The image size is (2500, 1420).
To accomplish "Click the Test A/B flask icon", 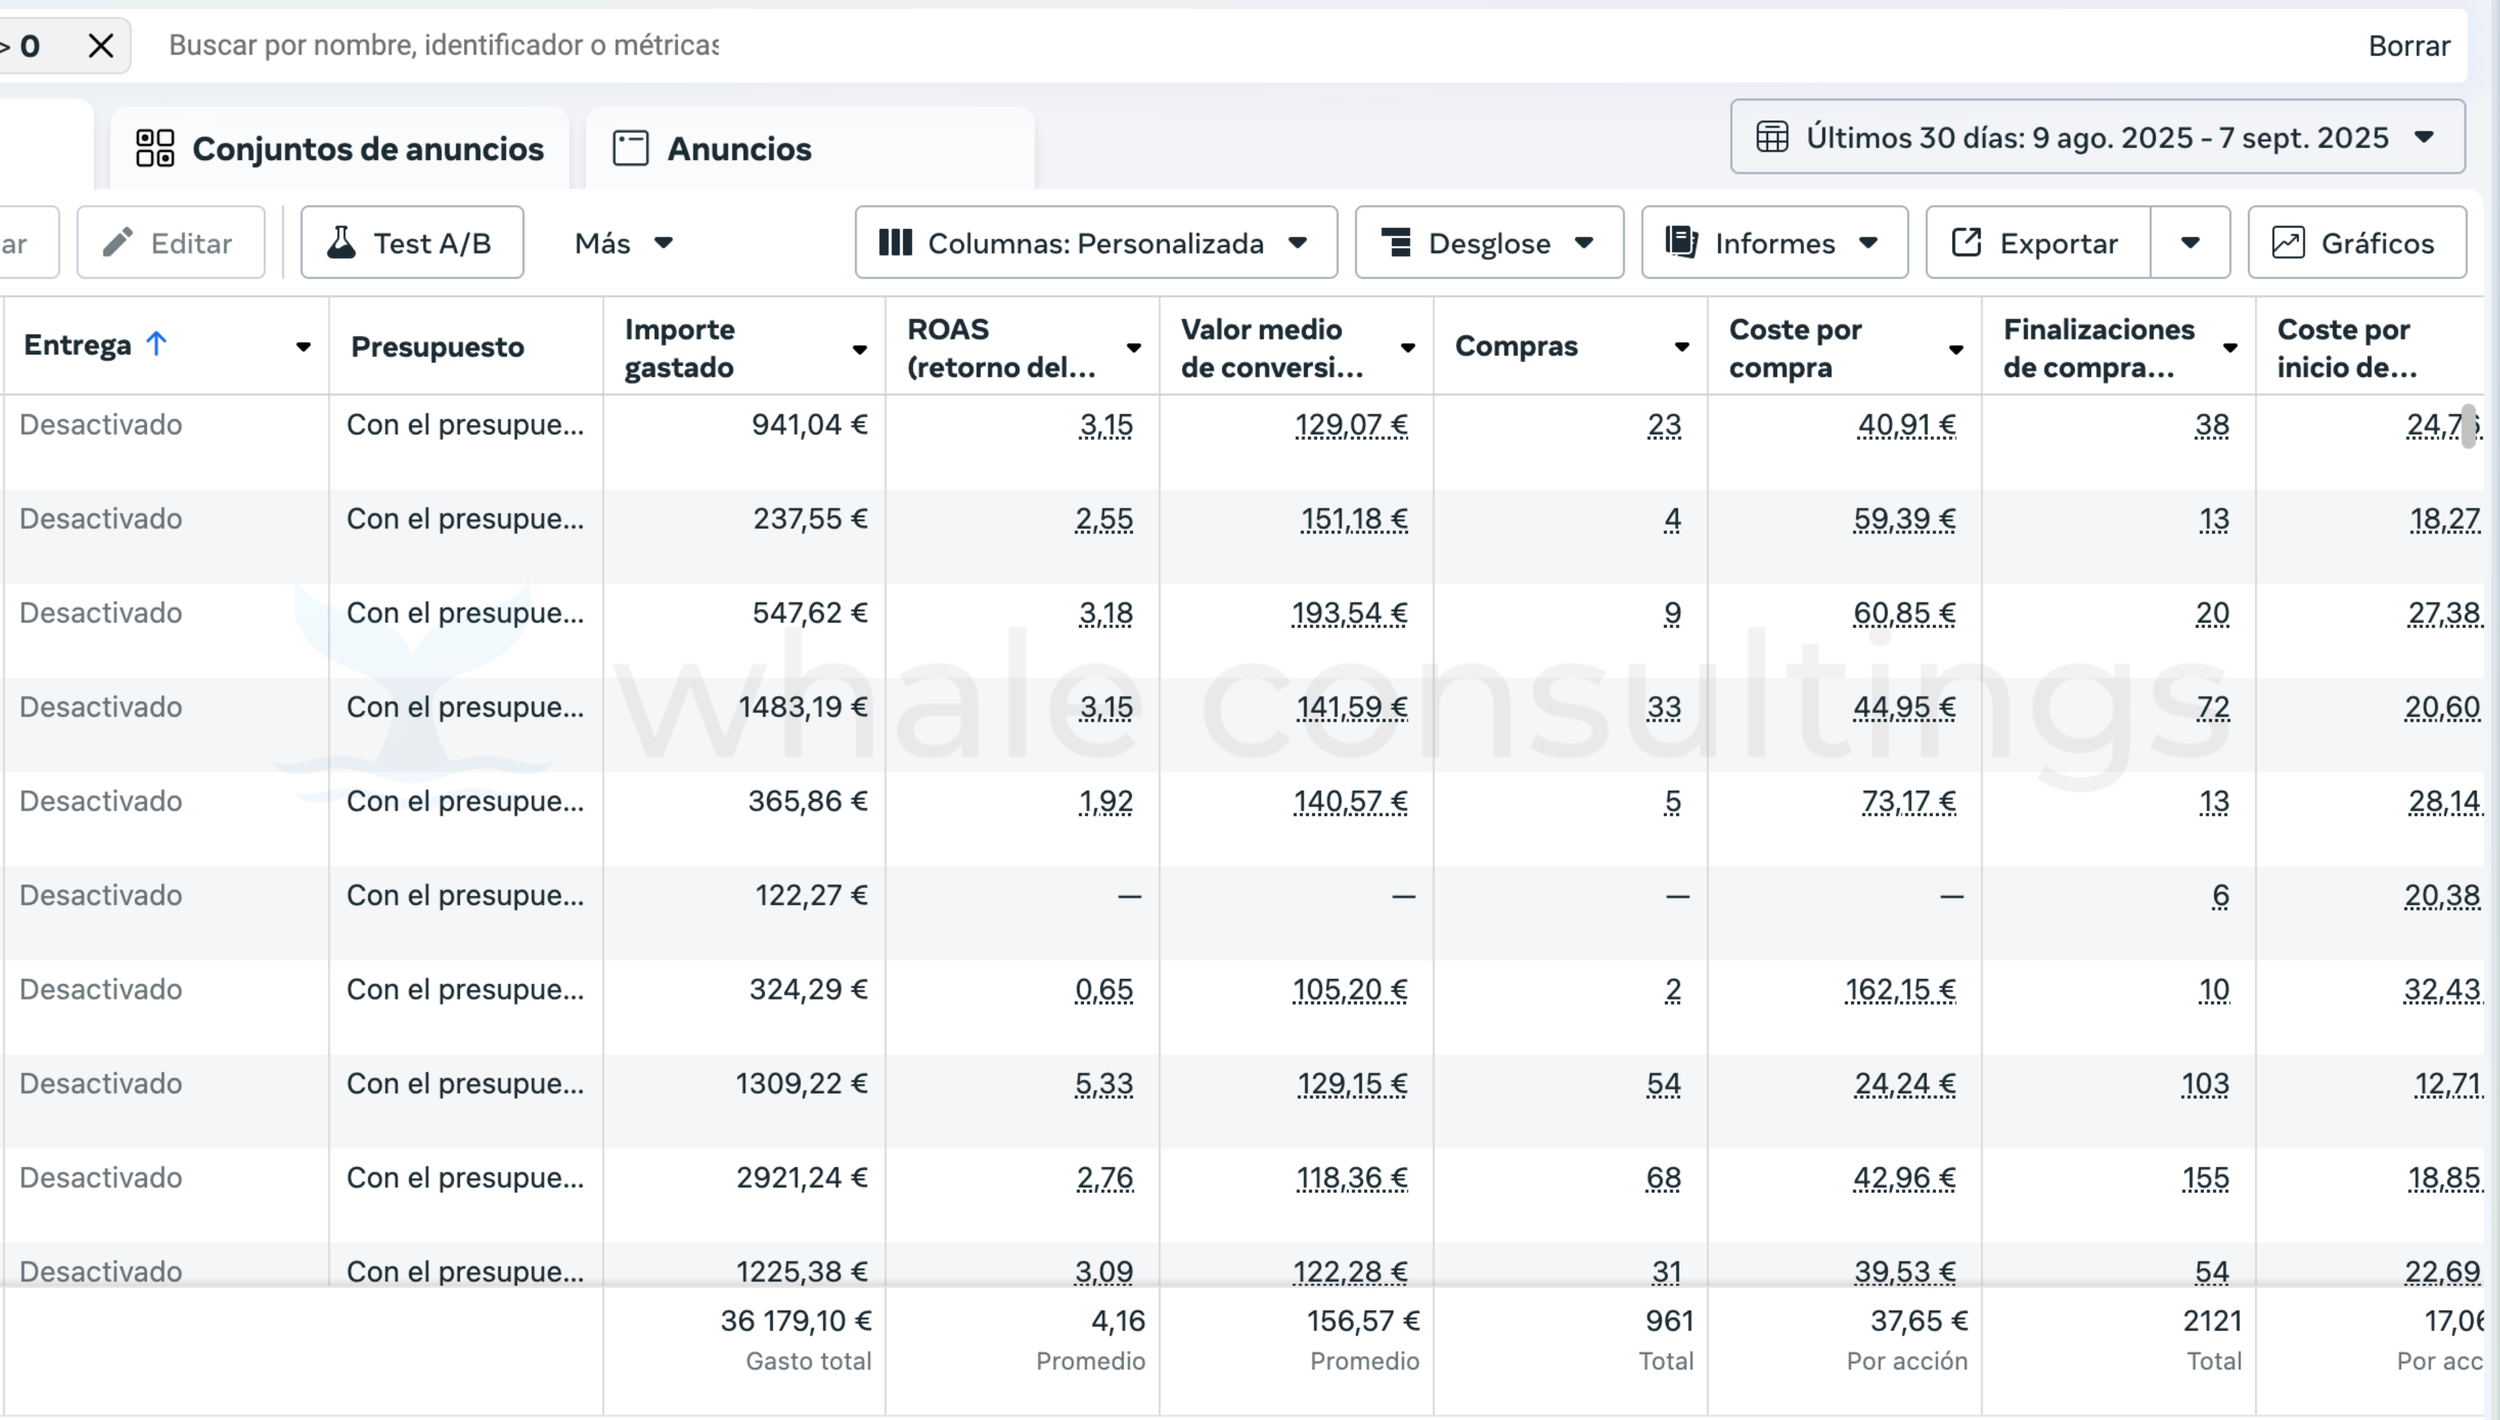I will (341, 243).
